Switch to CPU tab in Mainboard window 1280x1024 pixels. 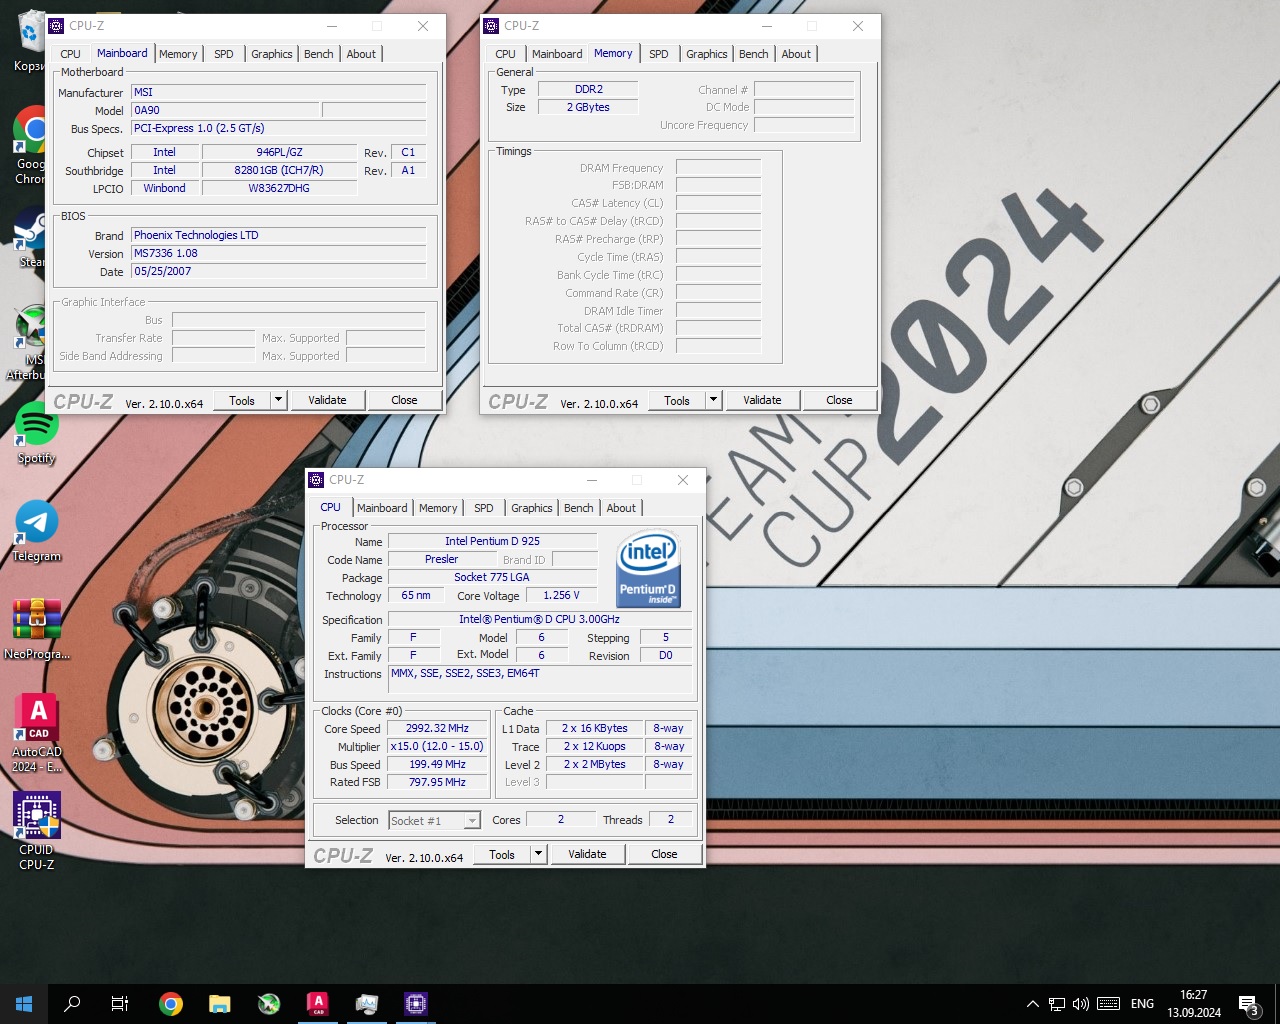pyautogui.click(x=70, y=54)
